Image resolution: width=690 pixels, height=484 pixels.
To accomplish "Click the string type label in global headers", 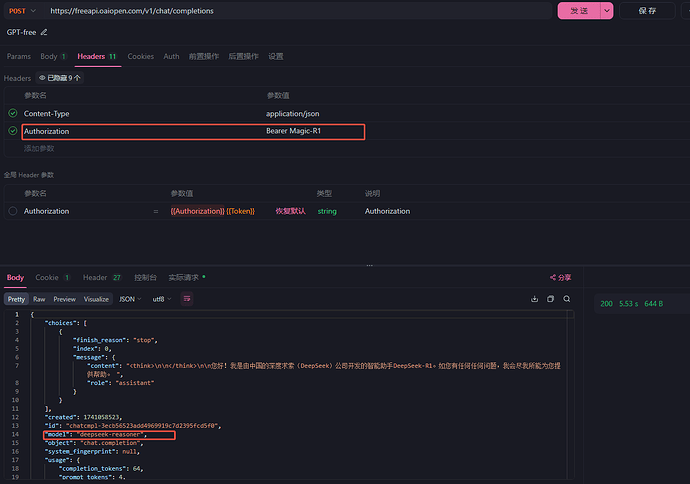I will click(x=327, y=211).
